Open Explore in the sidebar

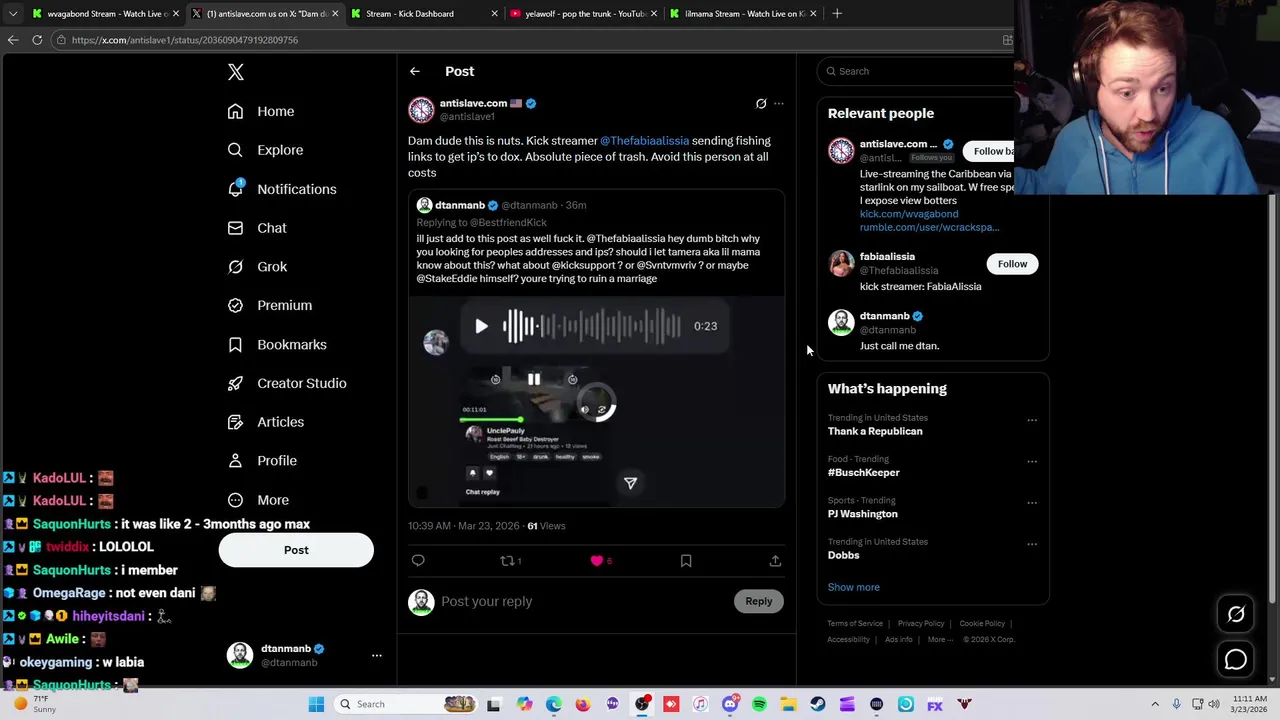click(x=265, y=150)
